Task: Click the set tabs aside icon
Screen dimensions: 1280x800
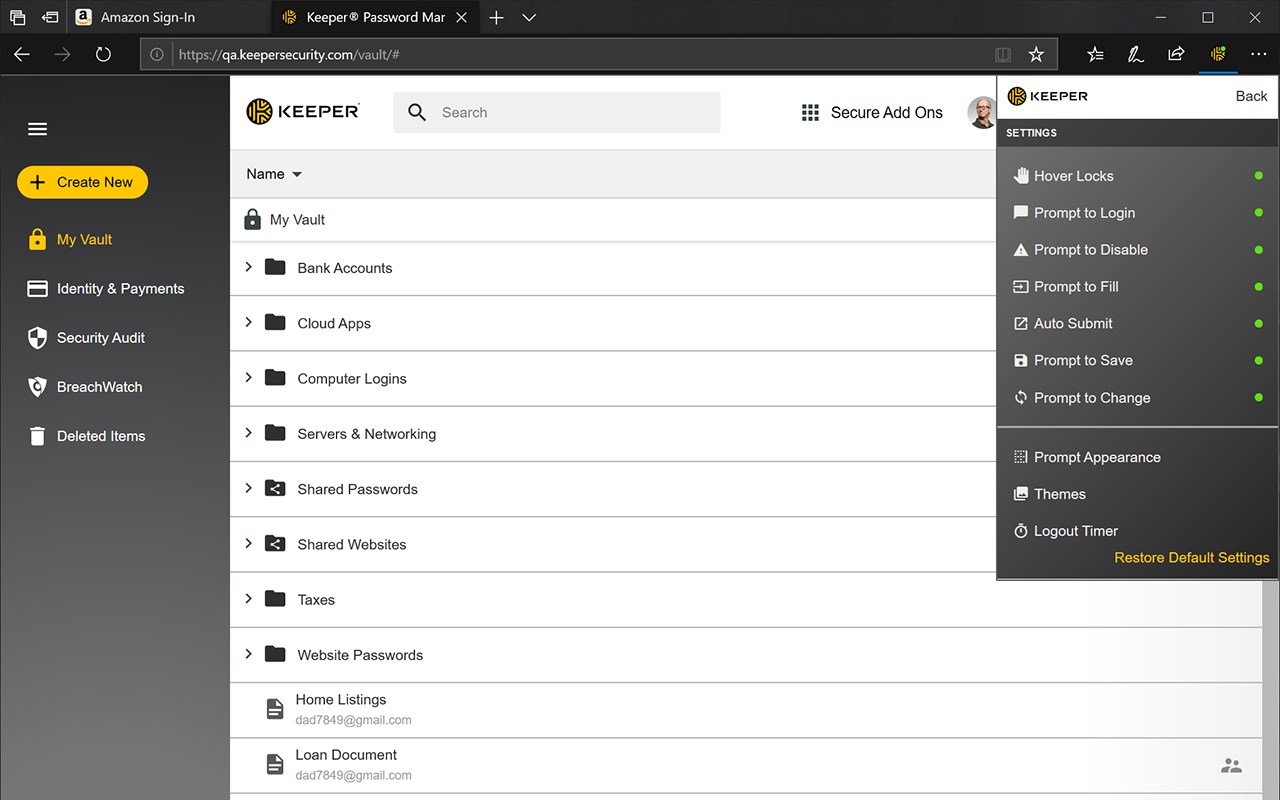Action: pyautogui.click(x=50, y=17)
